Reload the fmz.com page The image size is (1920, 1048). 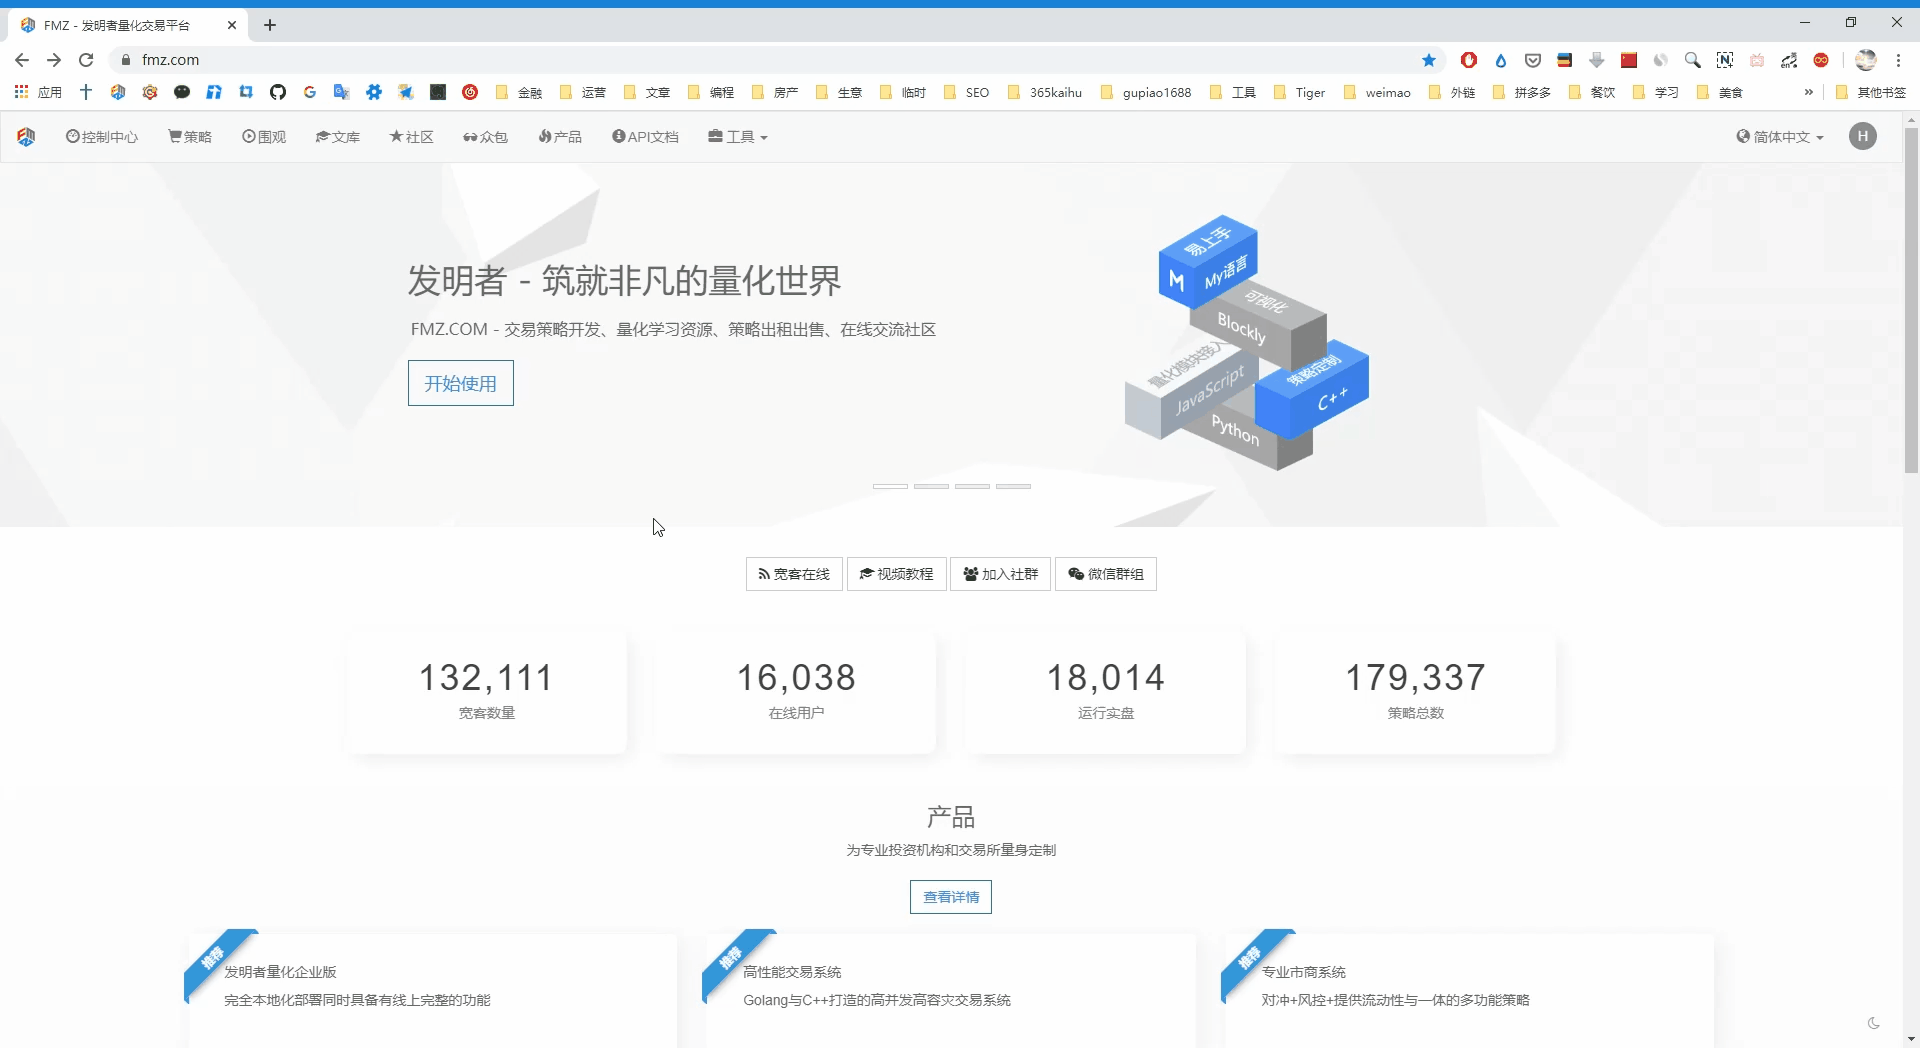pyautogui.click(x=86, y=60)
